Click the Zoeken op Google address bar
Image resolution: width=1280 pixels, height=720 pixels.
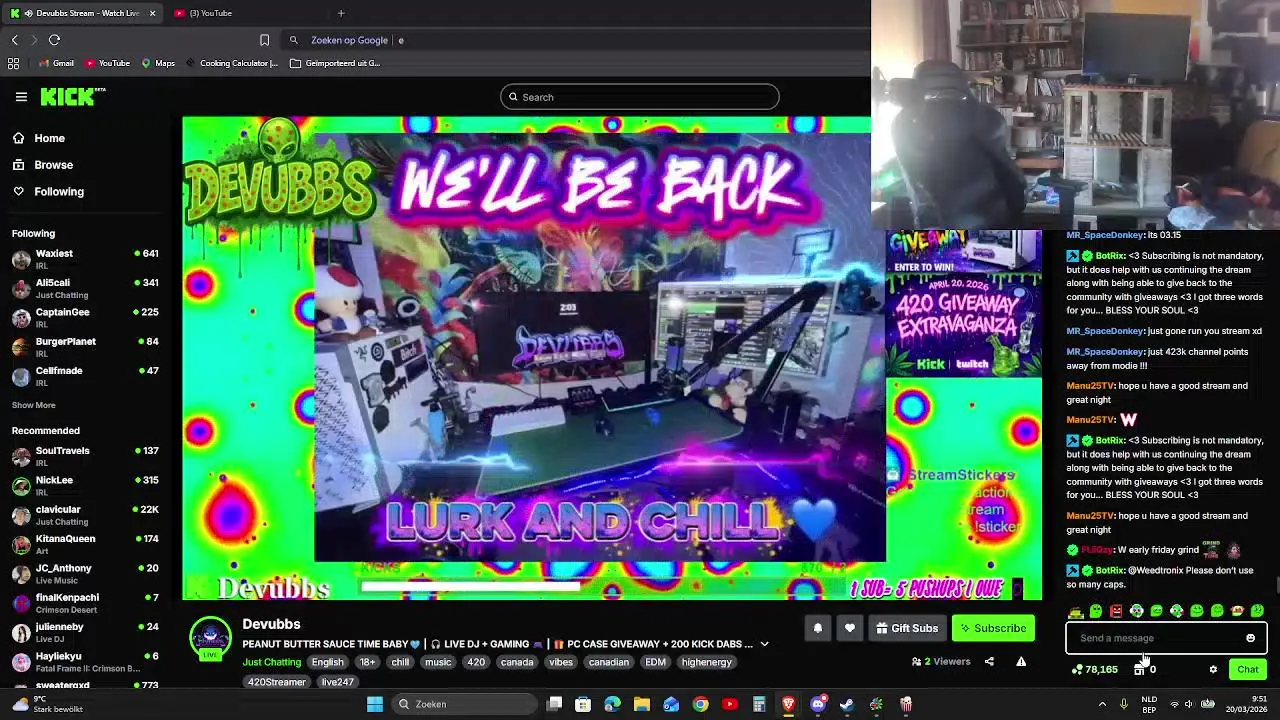(580, 40)
